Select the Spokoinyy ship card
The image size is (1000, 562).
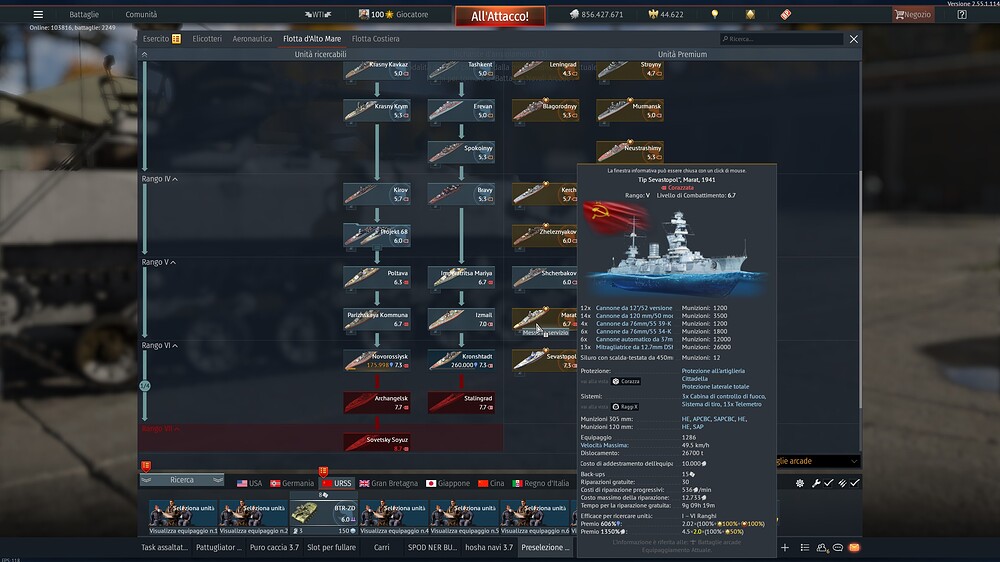(461, 152)
